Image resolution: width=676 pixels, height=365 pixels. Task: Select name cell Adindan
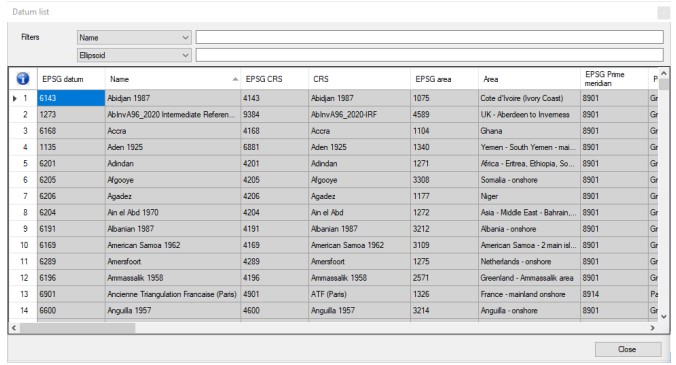[x=173, y=164]
